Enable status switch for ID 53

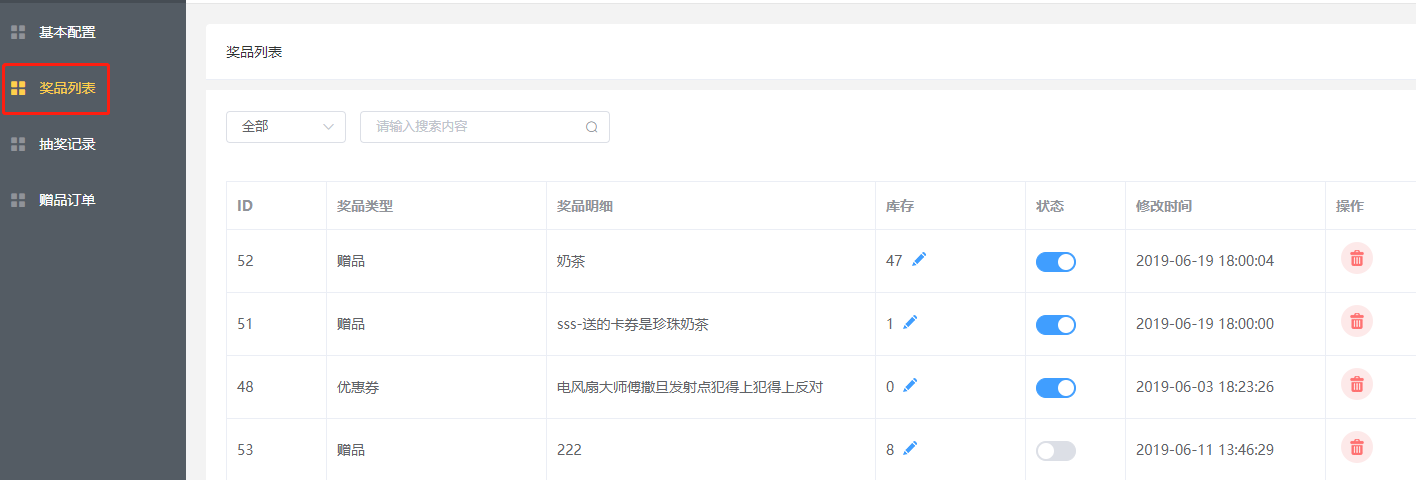click(x=1056, y=451)
